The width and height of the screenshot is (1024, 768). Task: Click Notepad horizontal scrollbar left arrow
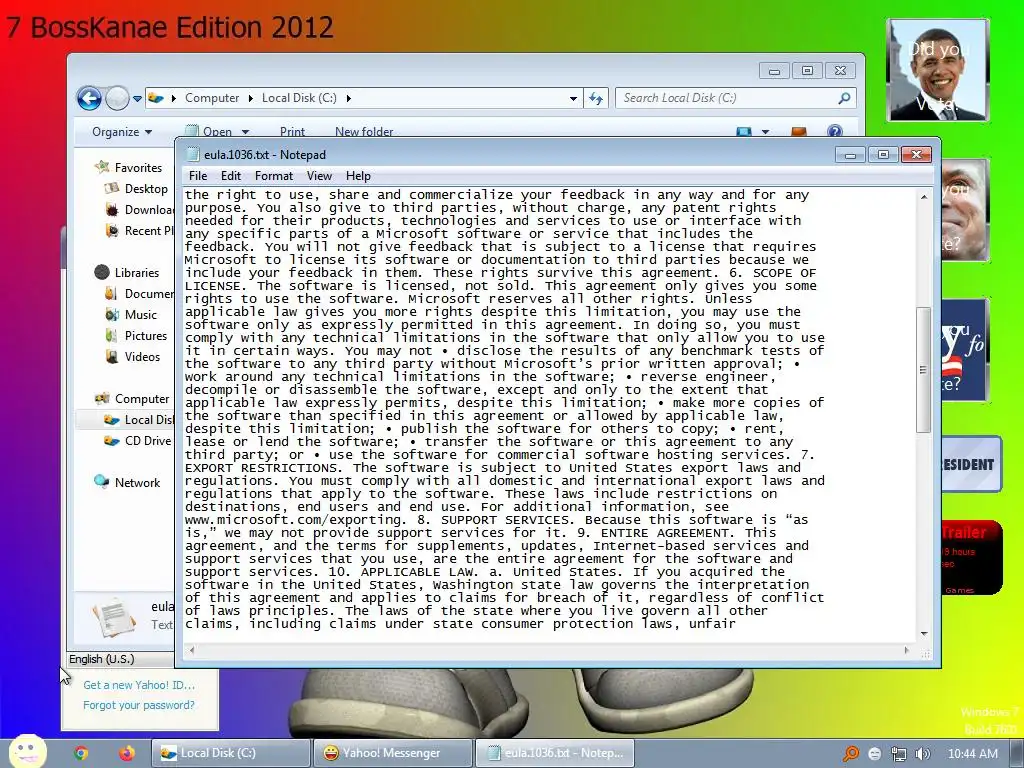click(x=191, y=650)
